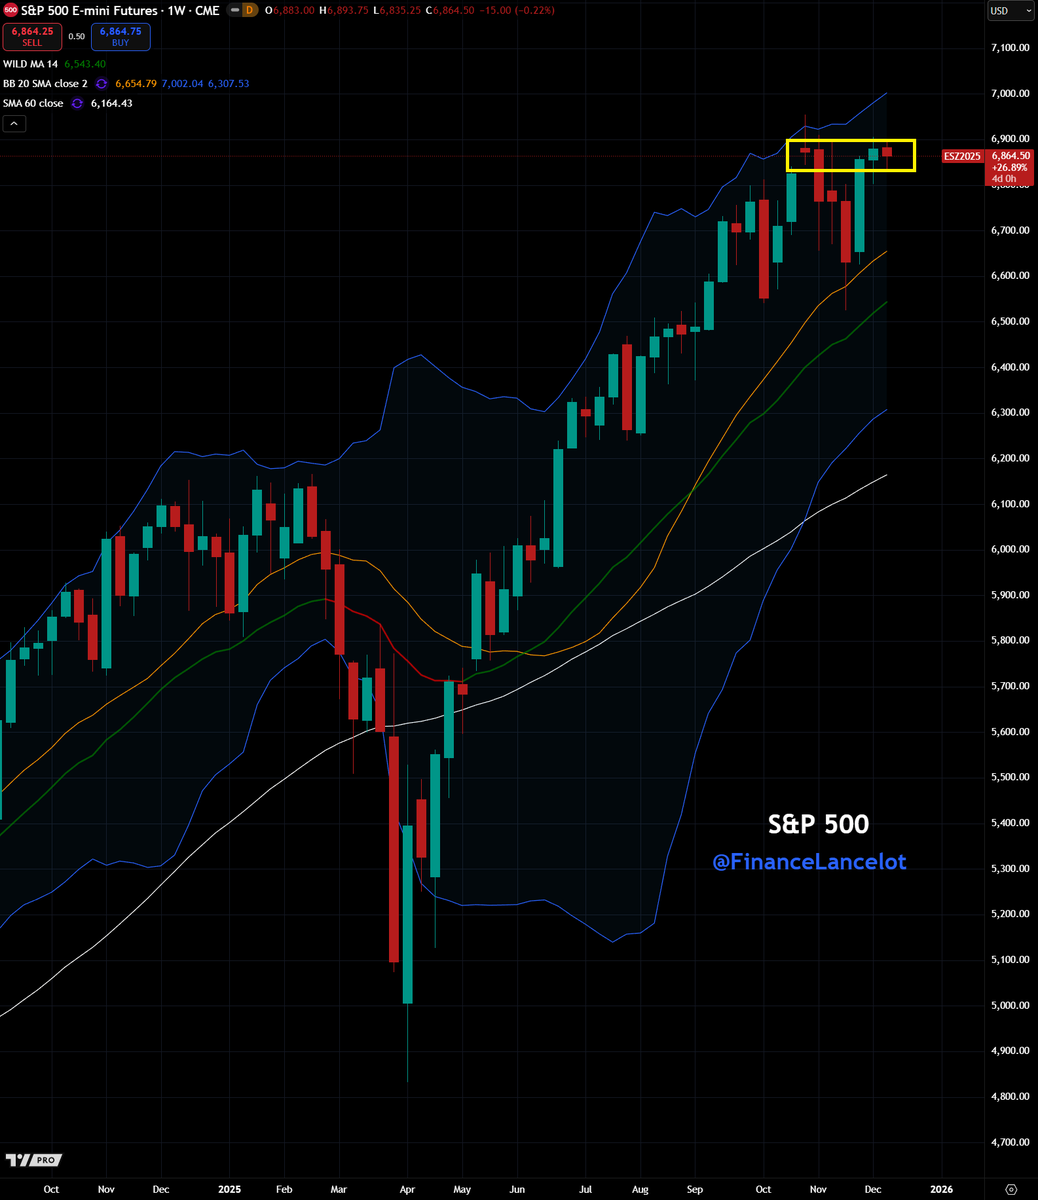
Task: Click 4,700.00 on the price axis
Action: click(1011, 1142)
